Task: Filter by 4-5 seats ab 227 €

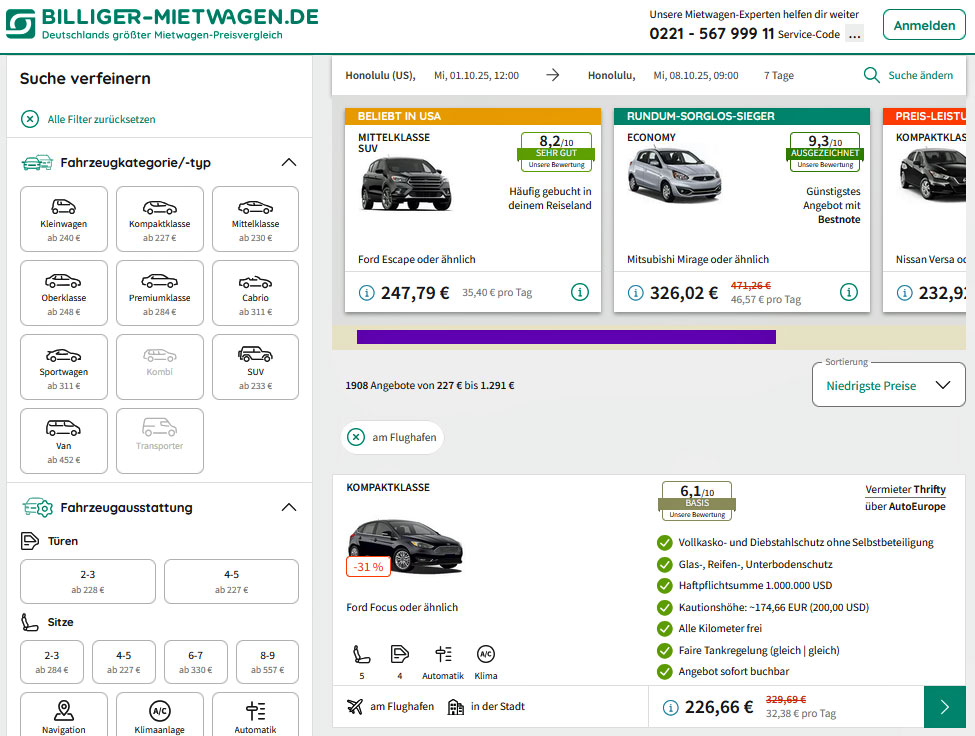Action: coord(124,662)
